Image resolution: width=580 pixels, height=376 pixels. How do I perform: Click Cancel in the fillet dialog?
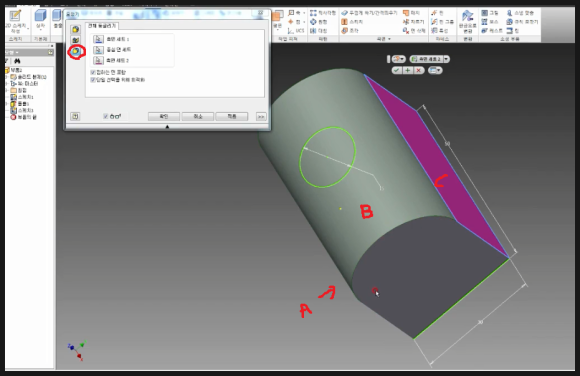[198, 117]
